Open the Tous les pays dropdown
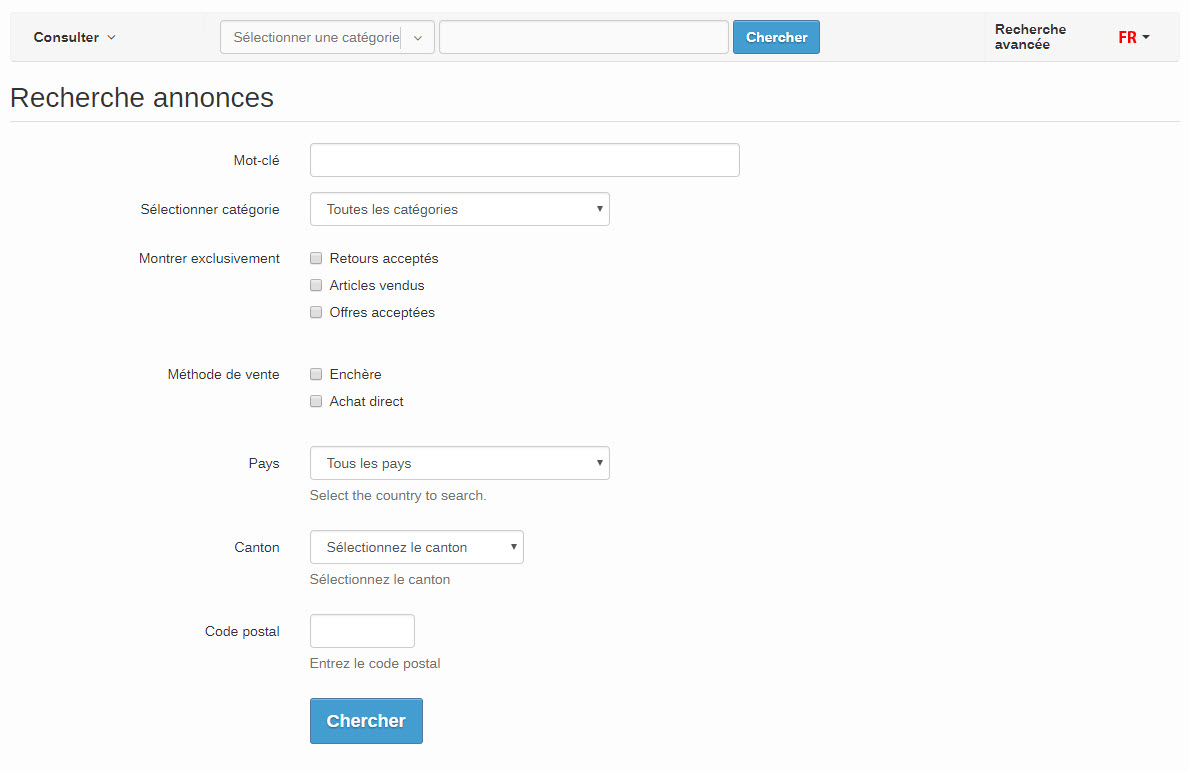The width and height of the screenshot is (1189, 771). pos(460,463)
